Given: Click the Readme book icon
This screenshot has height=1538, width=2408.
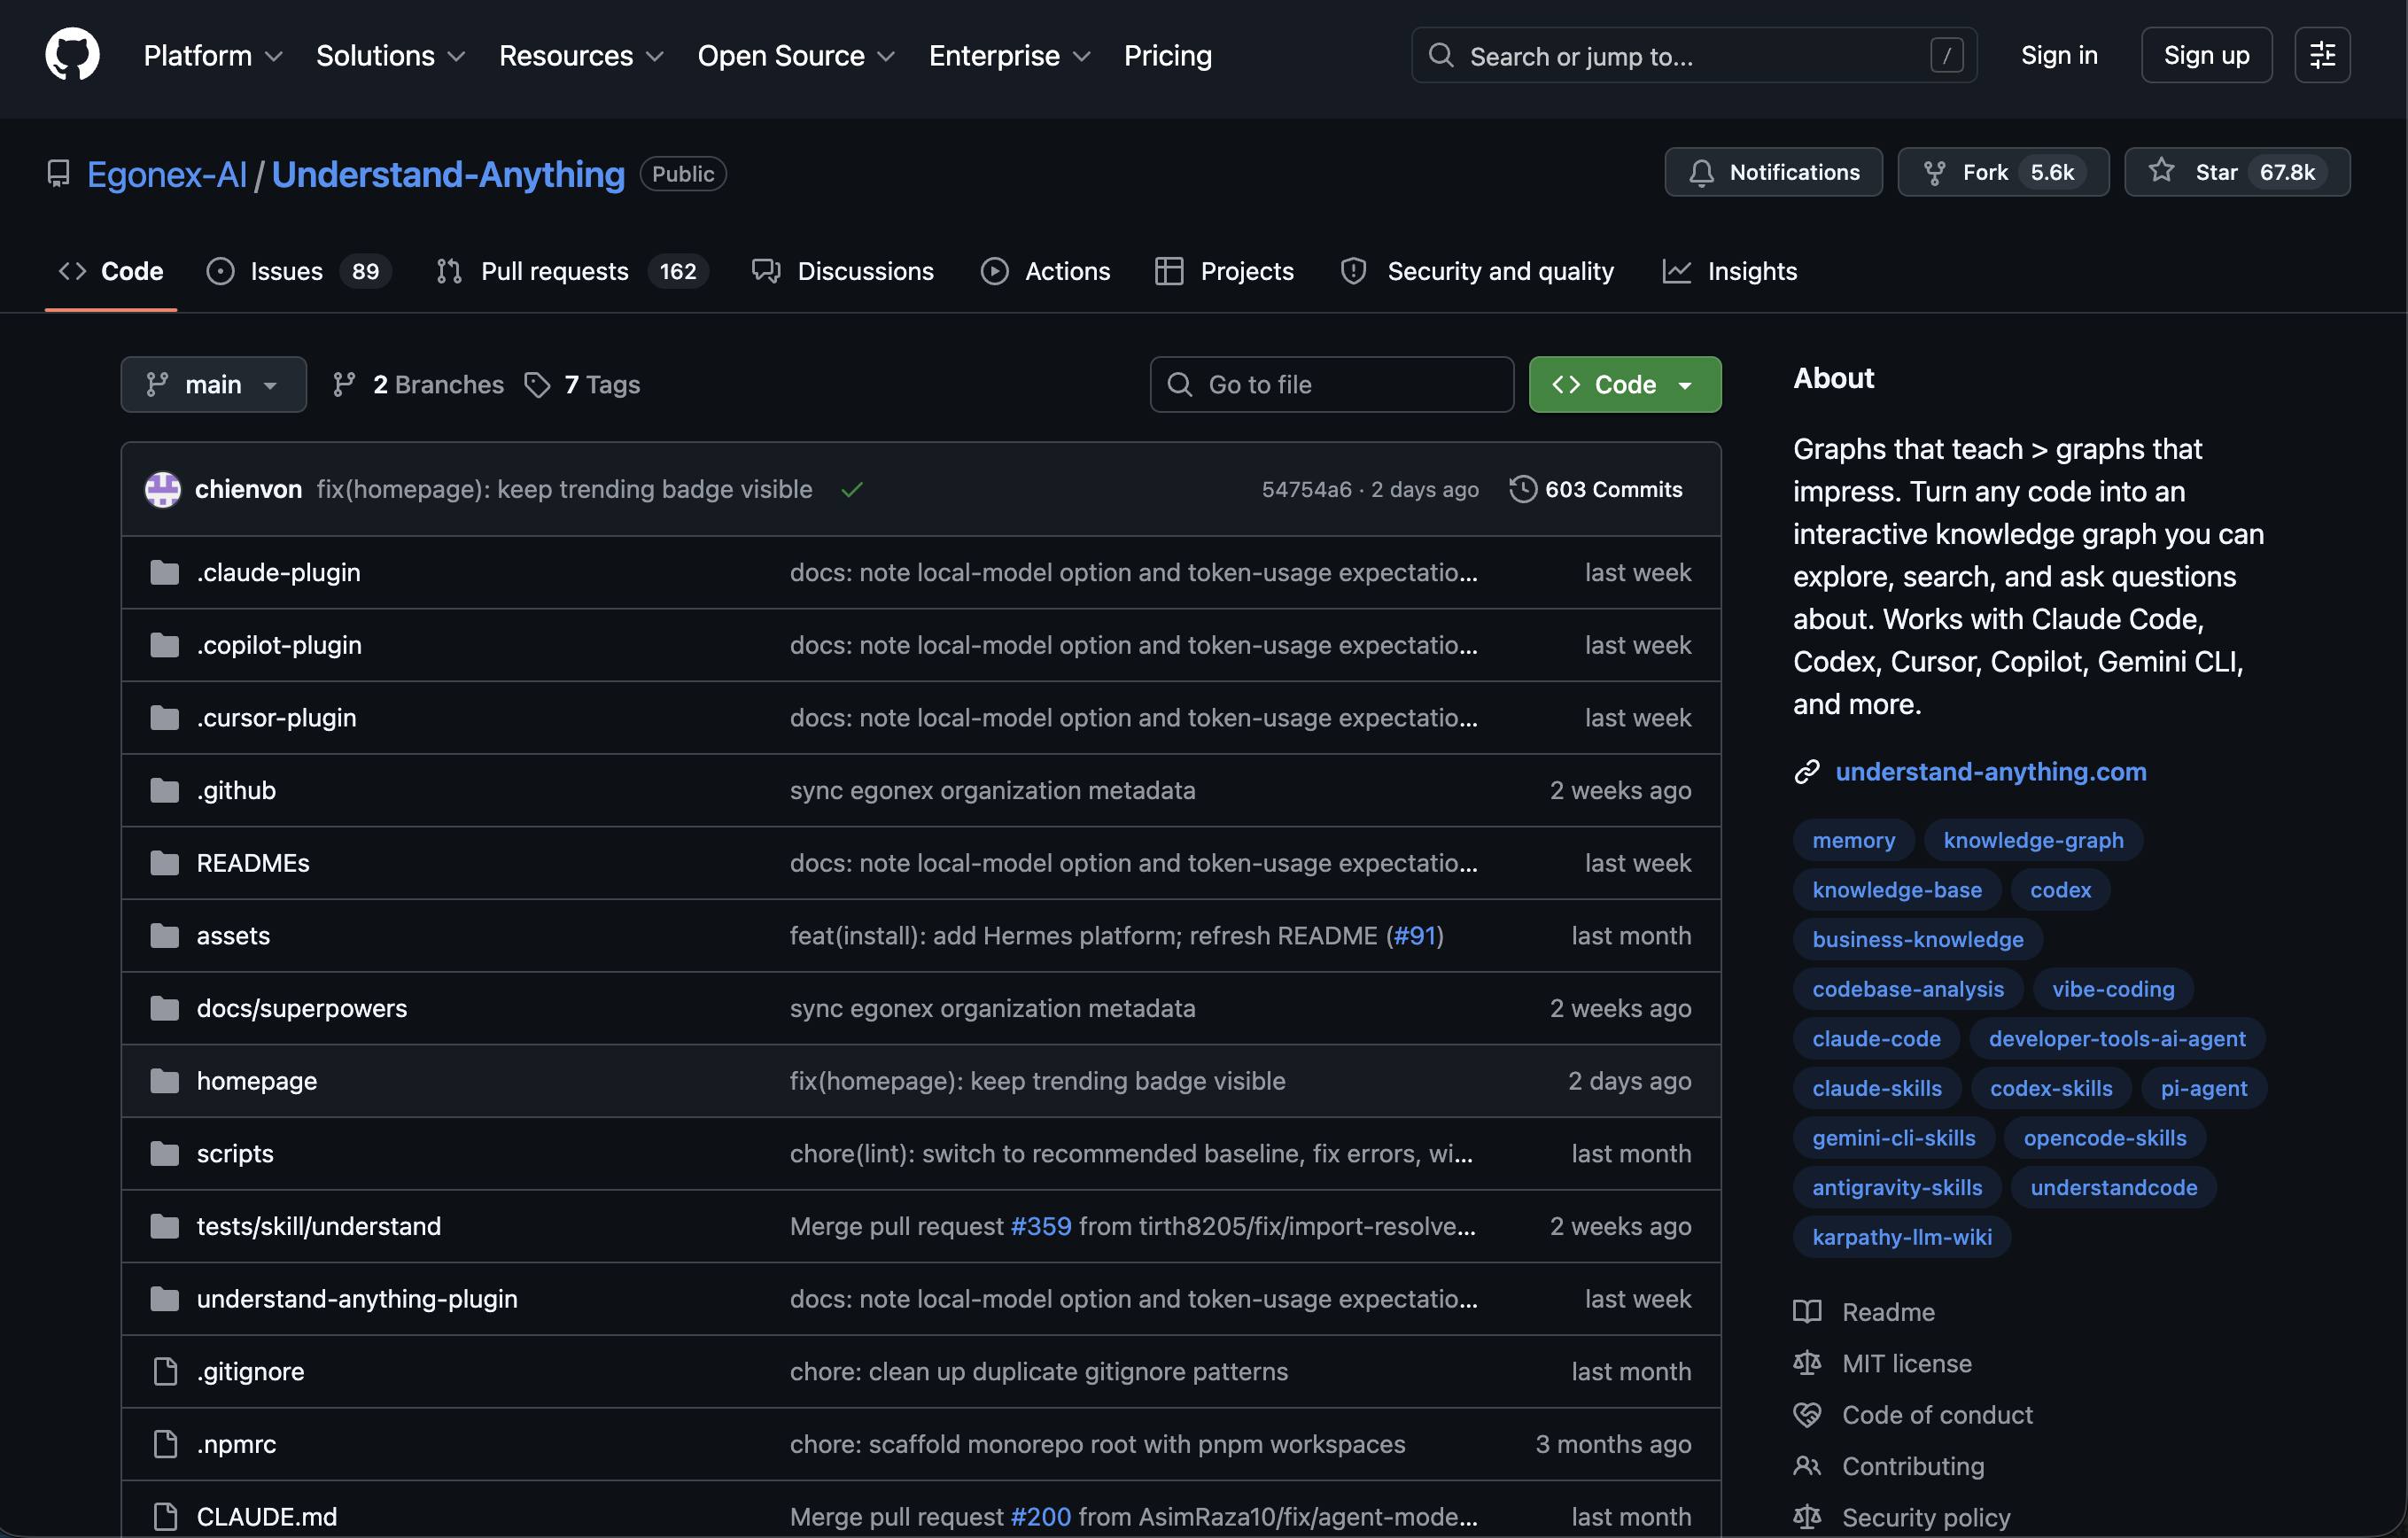Looking at the screenshot, I should 1806,1312.
